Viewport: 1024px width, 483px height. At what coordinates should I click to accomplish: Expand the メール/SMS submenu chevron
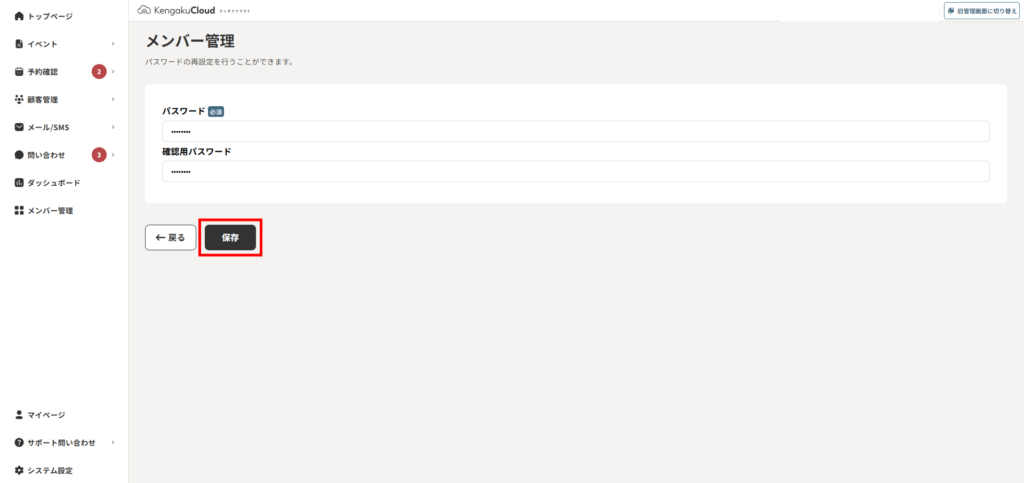pos(113,127)
